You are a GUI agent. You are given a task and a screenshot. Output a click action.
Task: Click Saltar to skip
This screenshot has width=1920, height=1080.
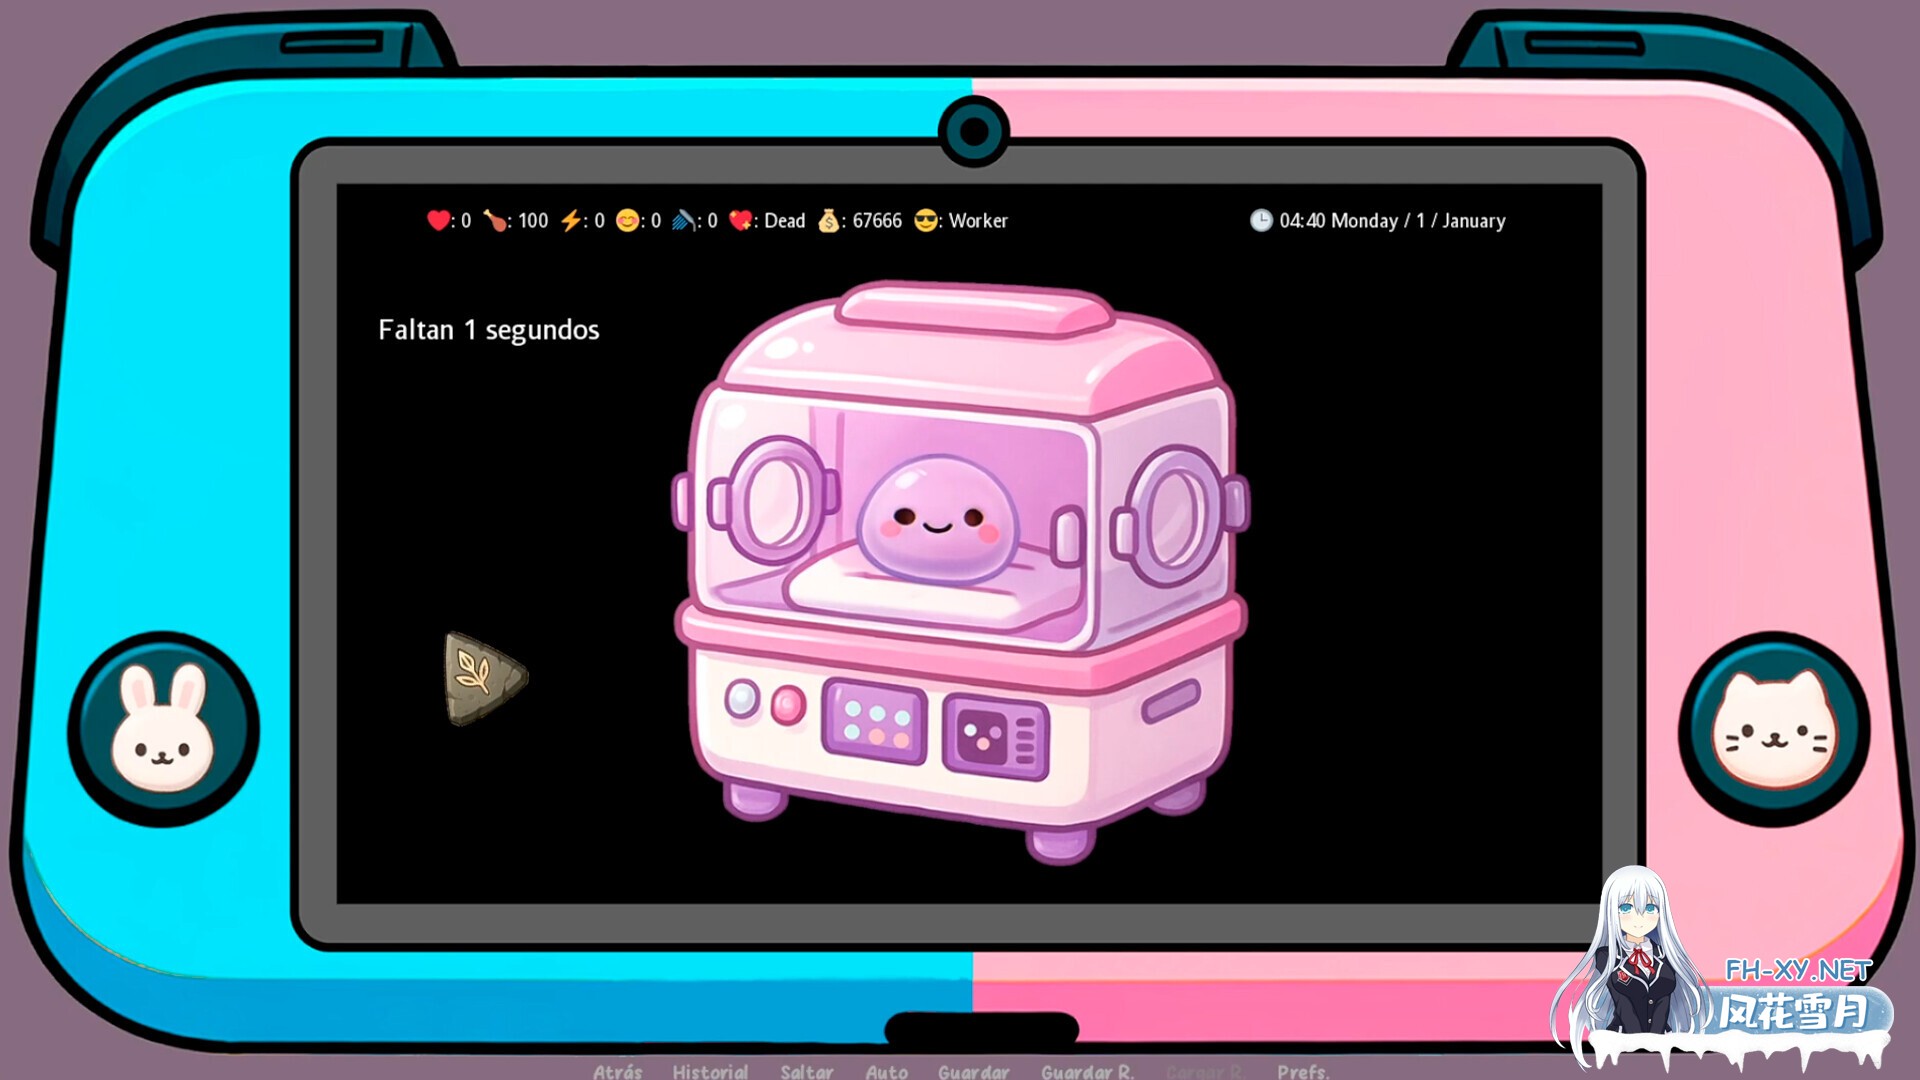coord(806,1071)
